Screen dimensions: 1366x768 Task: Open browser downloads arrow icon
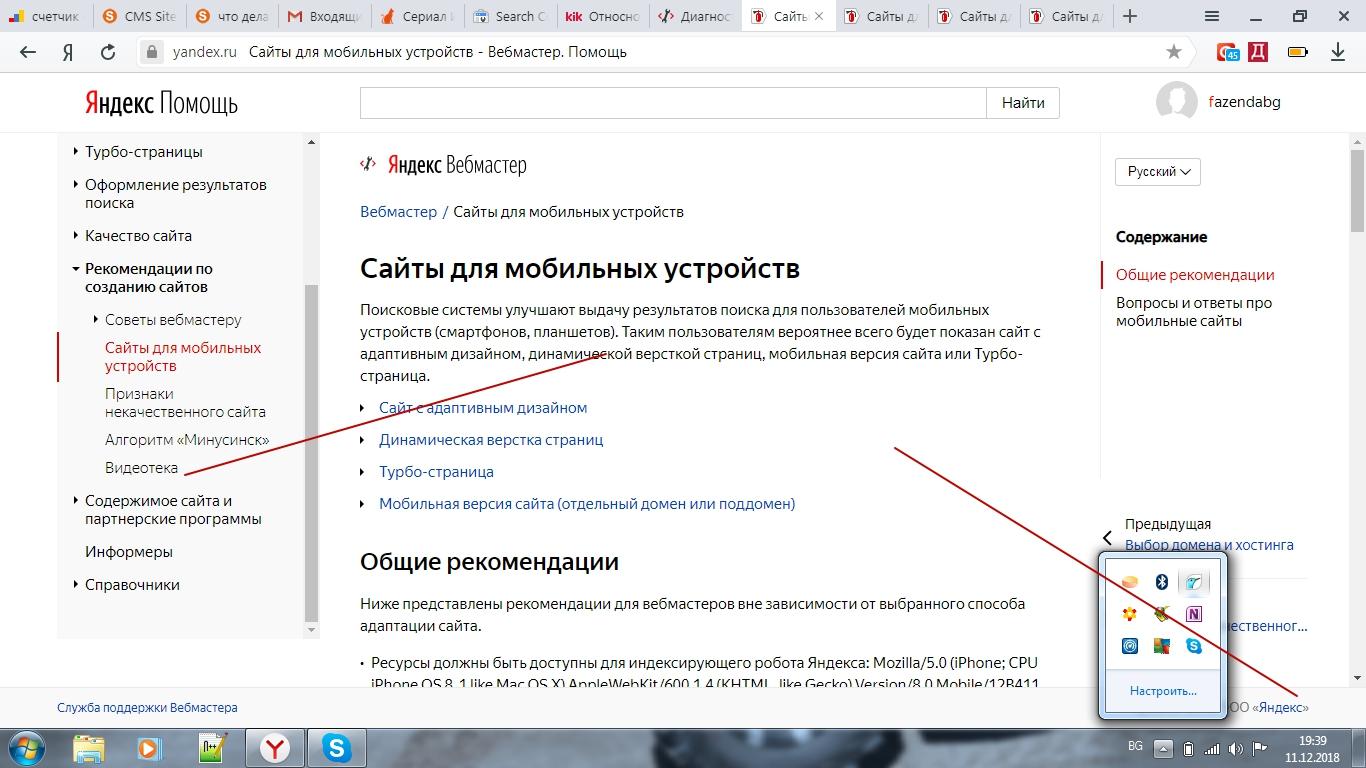tap(1338, 52)
